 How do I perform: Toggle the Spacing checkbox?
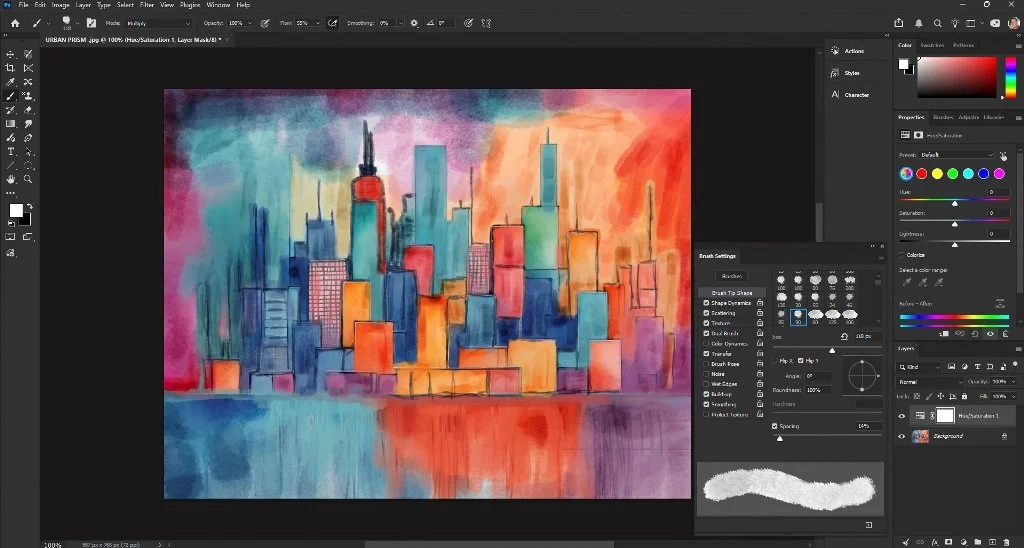pos(775,426)
